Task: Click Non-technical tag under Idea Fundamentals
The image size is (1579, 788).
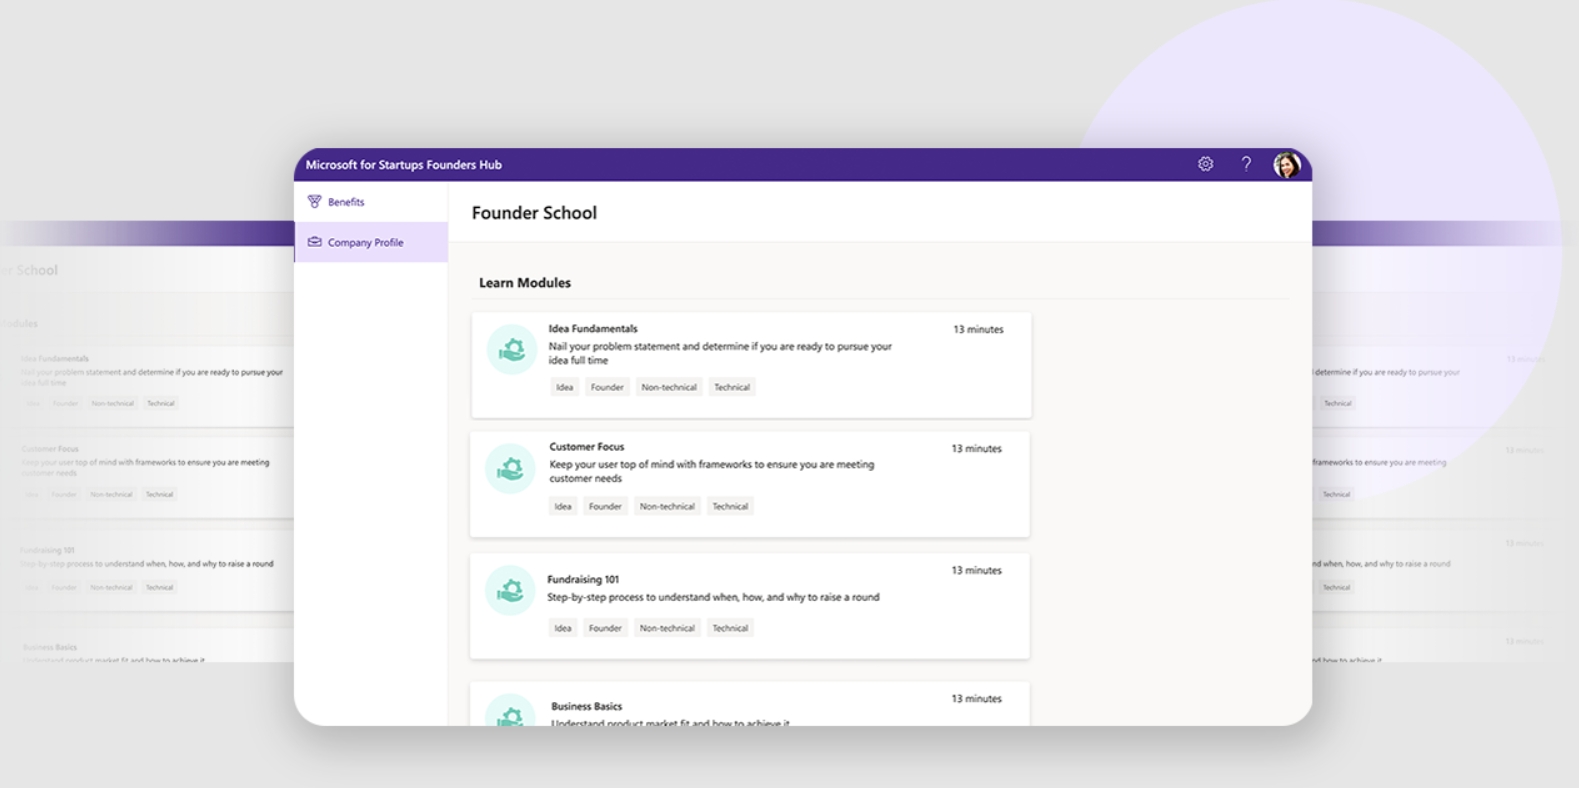Action: tap(669, 387)
